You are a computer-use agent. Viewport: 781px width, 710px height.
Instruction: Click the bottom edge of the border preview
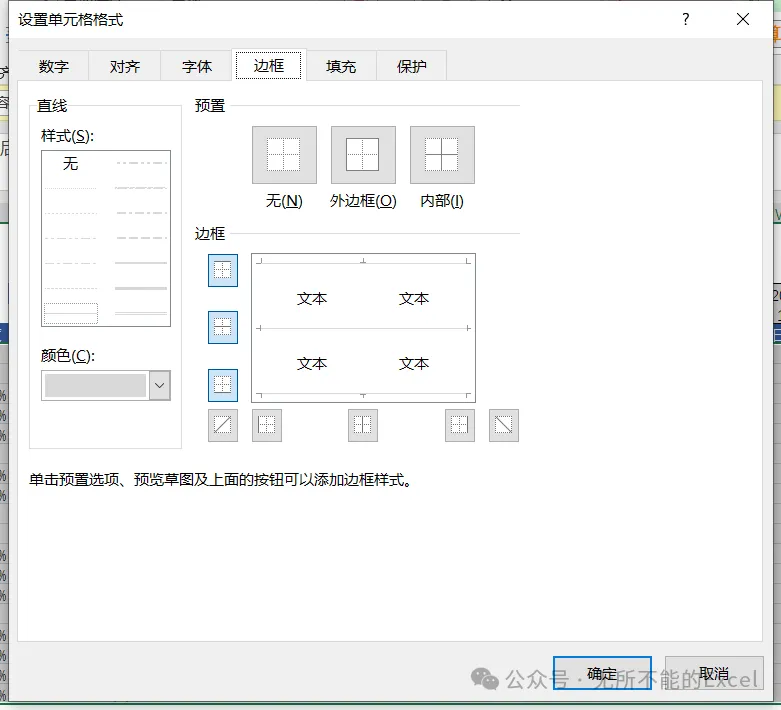[x=364, y=395]
